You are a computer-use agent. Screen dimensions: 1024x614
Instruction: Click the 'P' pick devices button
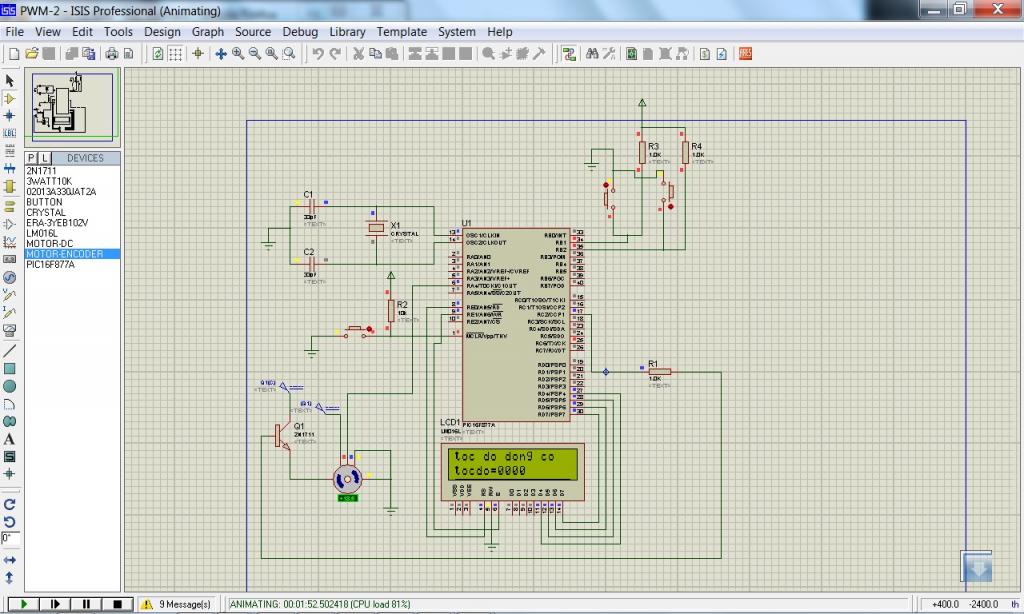(x=32, y=158)
